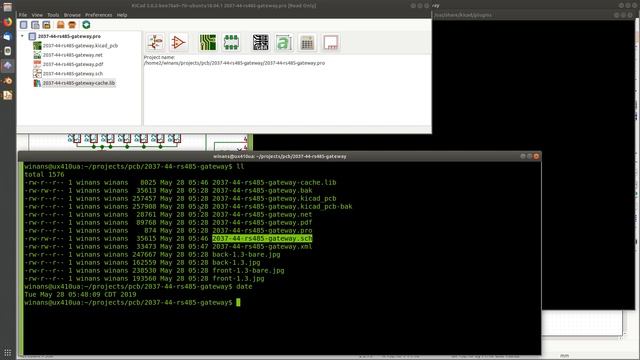Close the terminal window
This screenshot has height=360, width=640.
pos(536,156)
